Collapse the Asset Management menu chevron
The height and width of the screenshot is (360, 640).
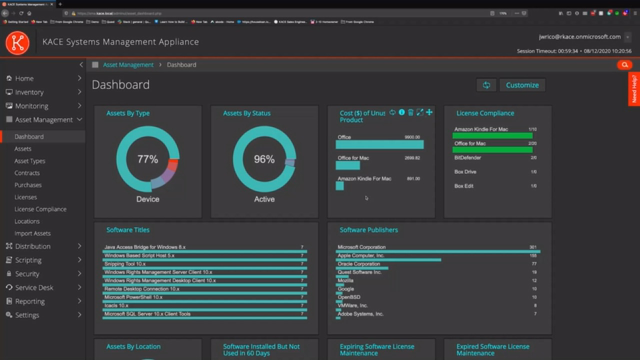(x=79, y=119)
